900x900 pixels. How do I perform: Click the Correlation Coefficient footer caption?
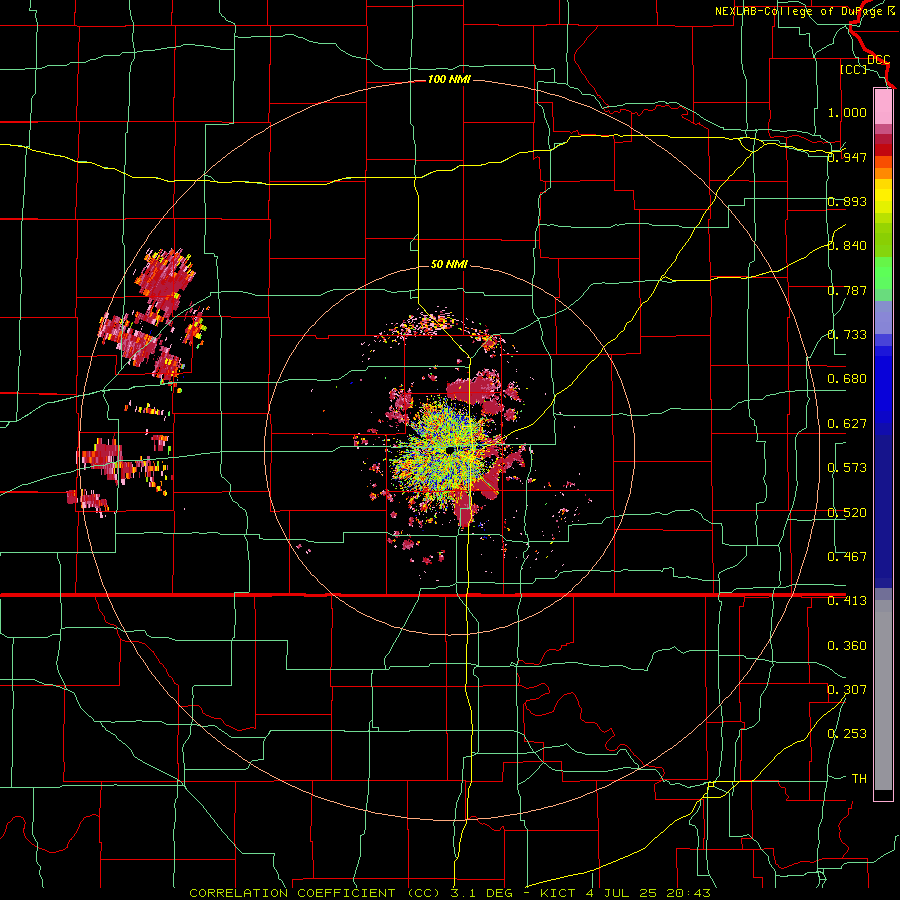tap(450, 893)
